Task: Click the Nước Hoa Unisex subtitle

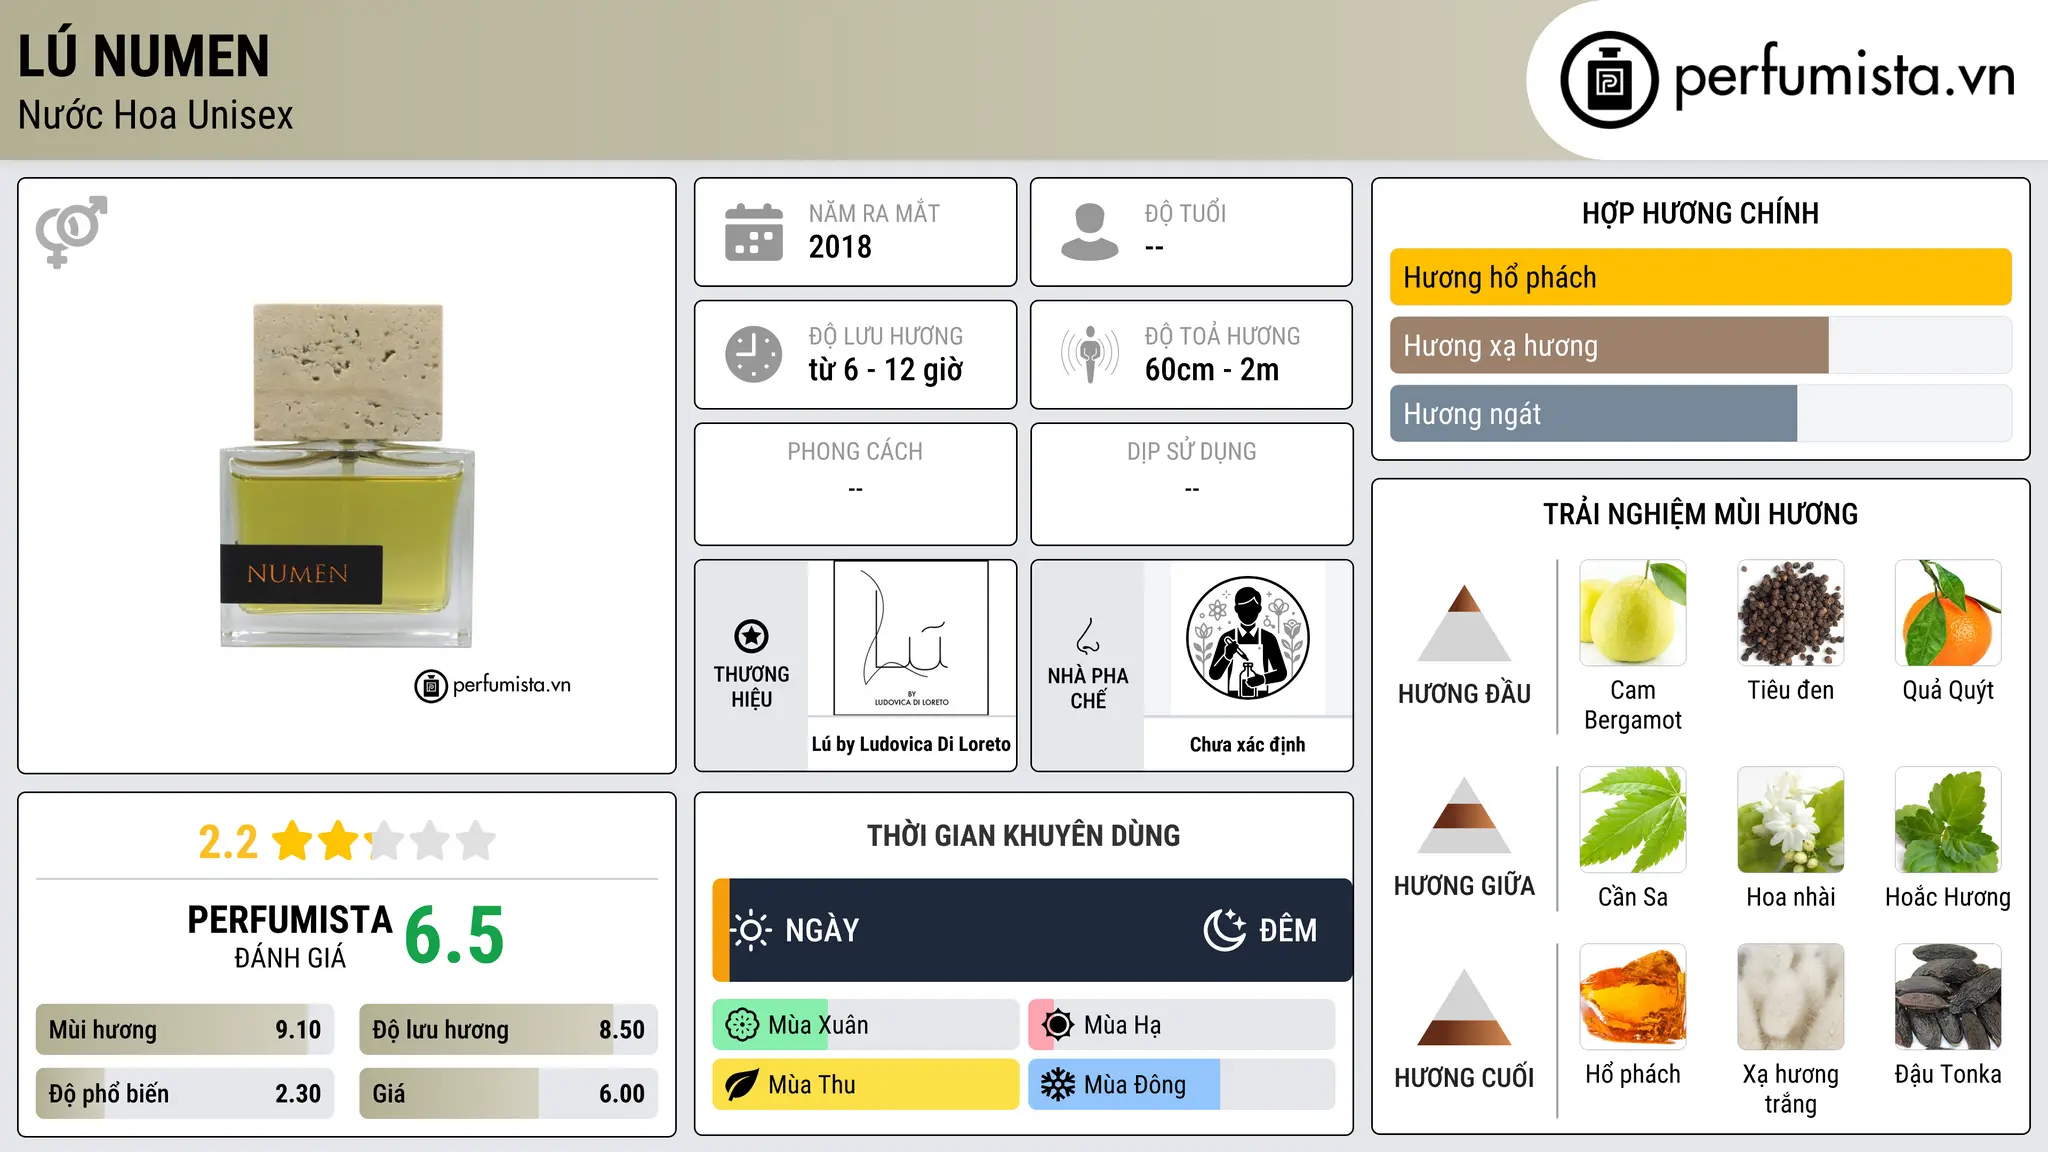Action: coord(156,115)
